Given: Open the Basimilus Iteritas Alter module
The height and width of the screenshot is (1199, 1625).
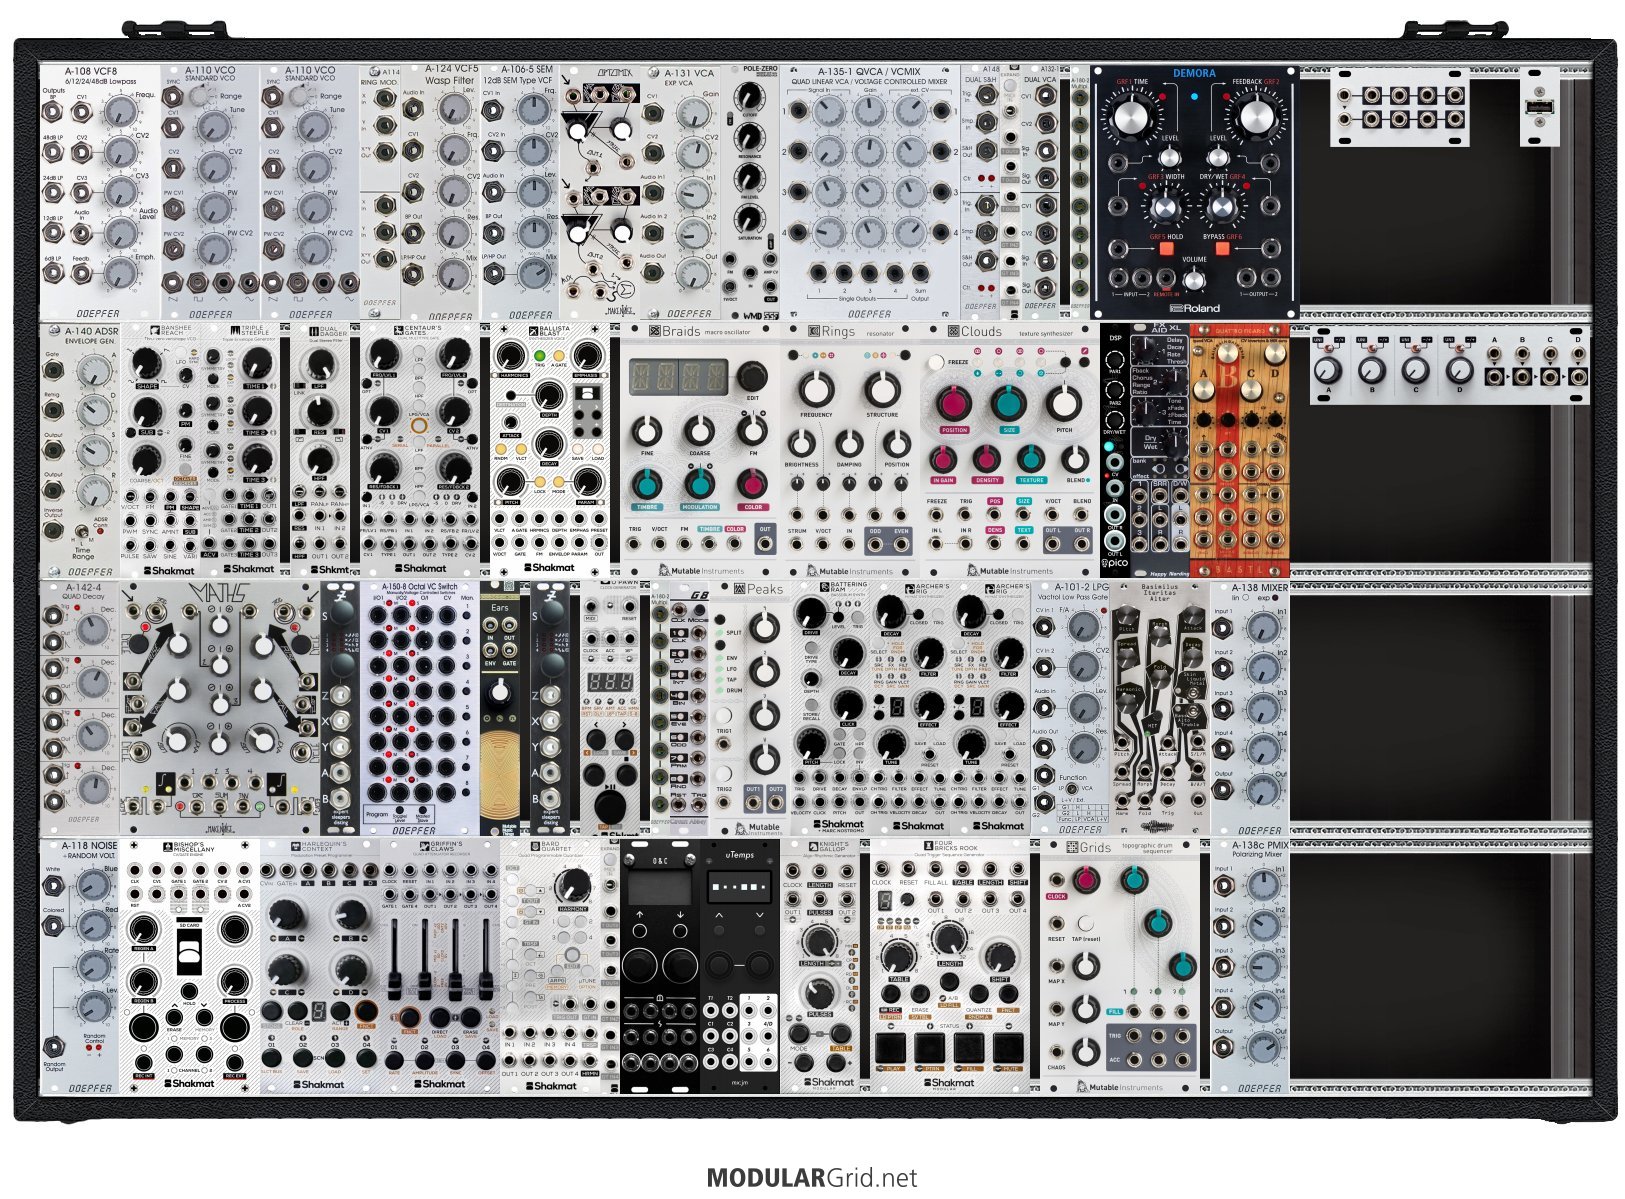Looking at the screenshot, I should pyautogui.click(x=1160, y=708).
